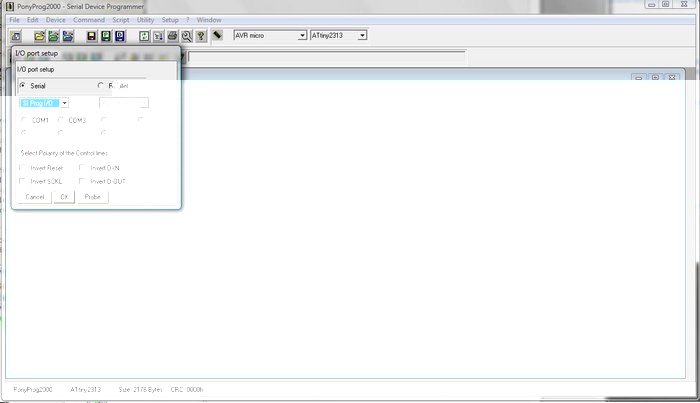The height and width of the screenshot is (403, 700).
Task: Click the help question mark icon
Action: point(200,35)
